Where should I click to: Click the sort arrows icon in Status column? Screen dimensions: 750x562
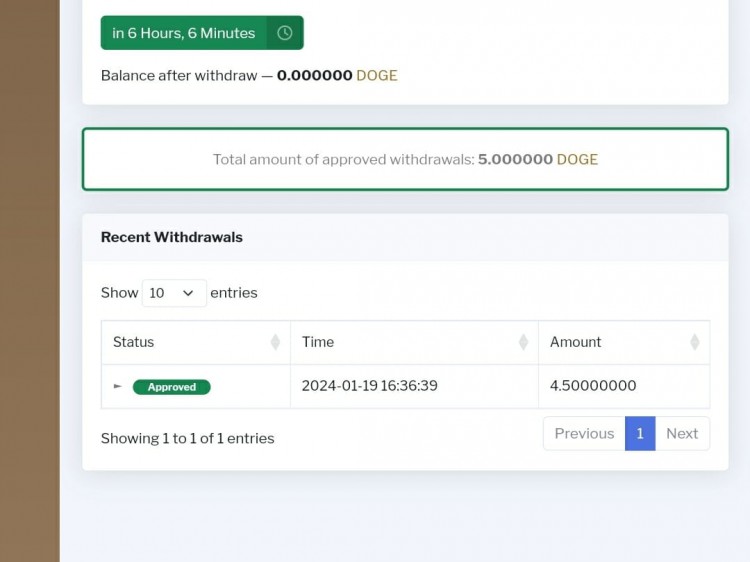(x=275, y=342)
